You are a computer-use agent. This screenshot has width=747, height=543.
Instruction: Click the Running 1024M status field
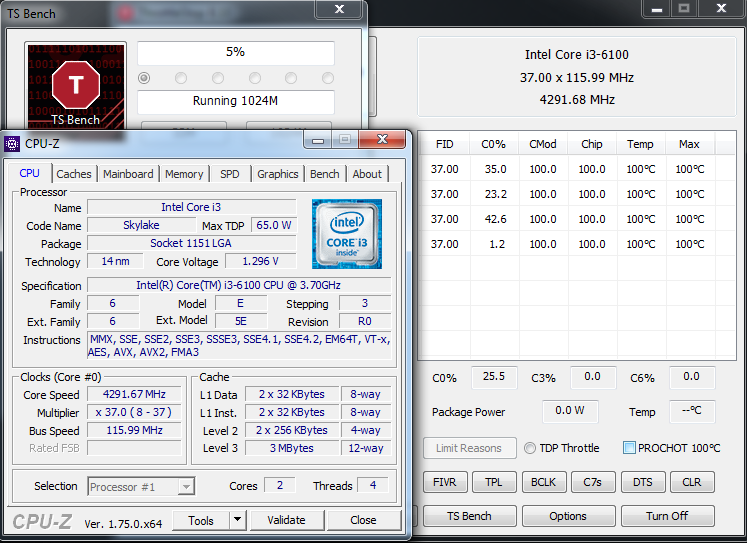tap(236, 101)
